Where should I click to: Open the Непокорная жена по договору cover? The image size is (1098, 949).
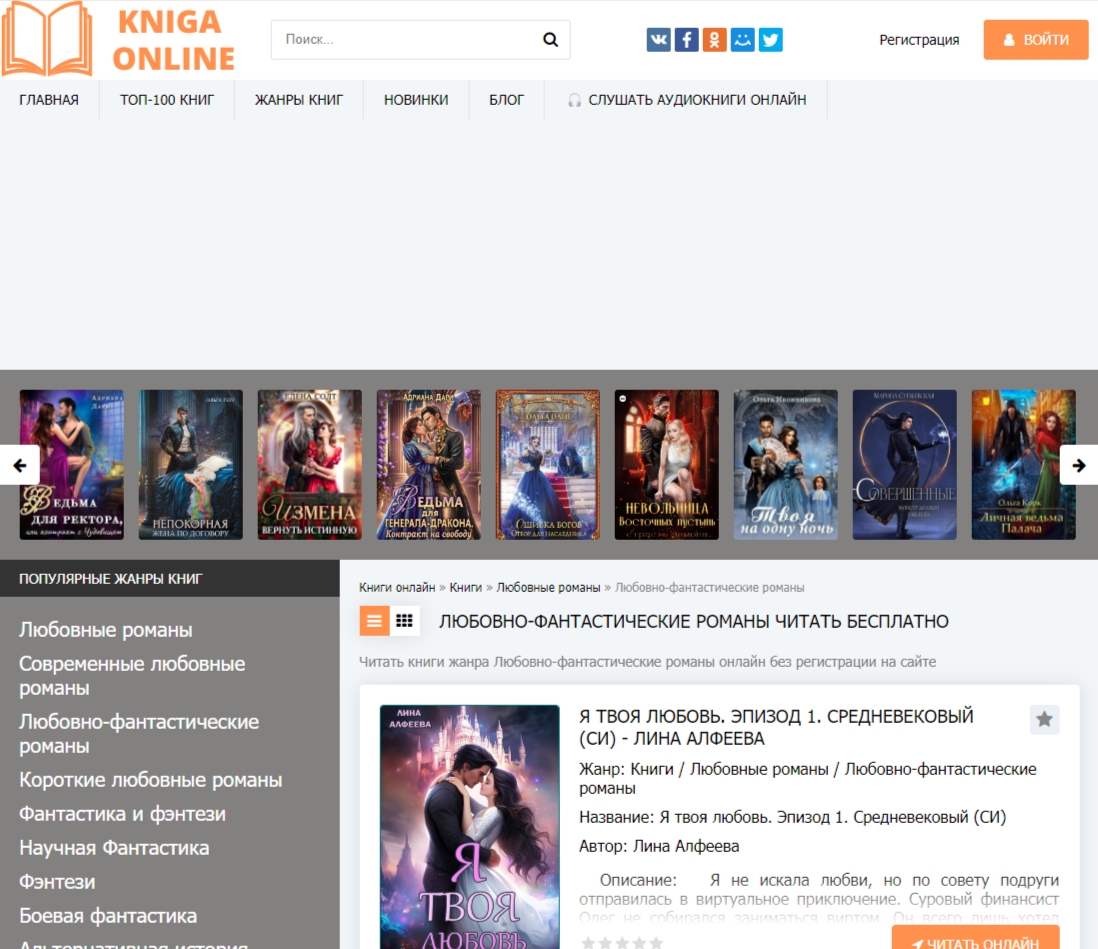[190, 465]
